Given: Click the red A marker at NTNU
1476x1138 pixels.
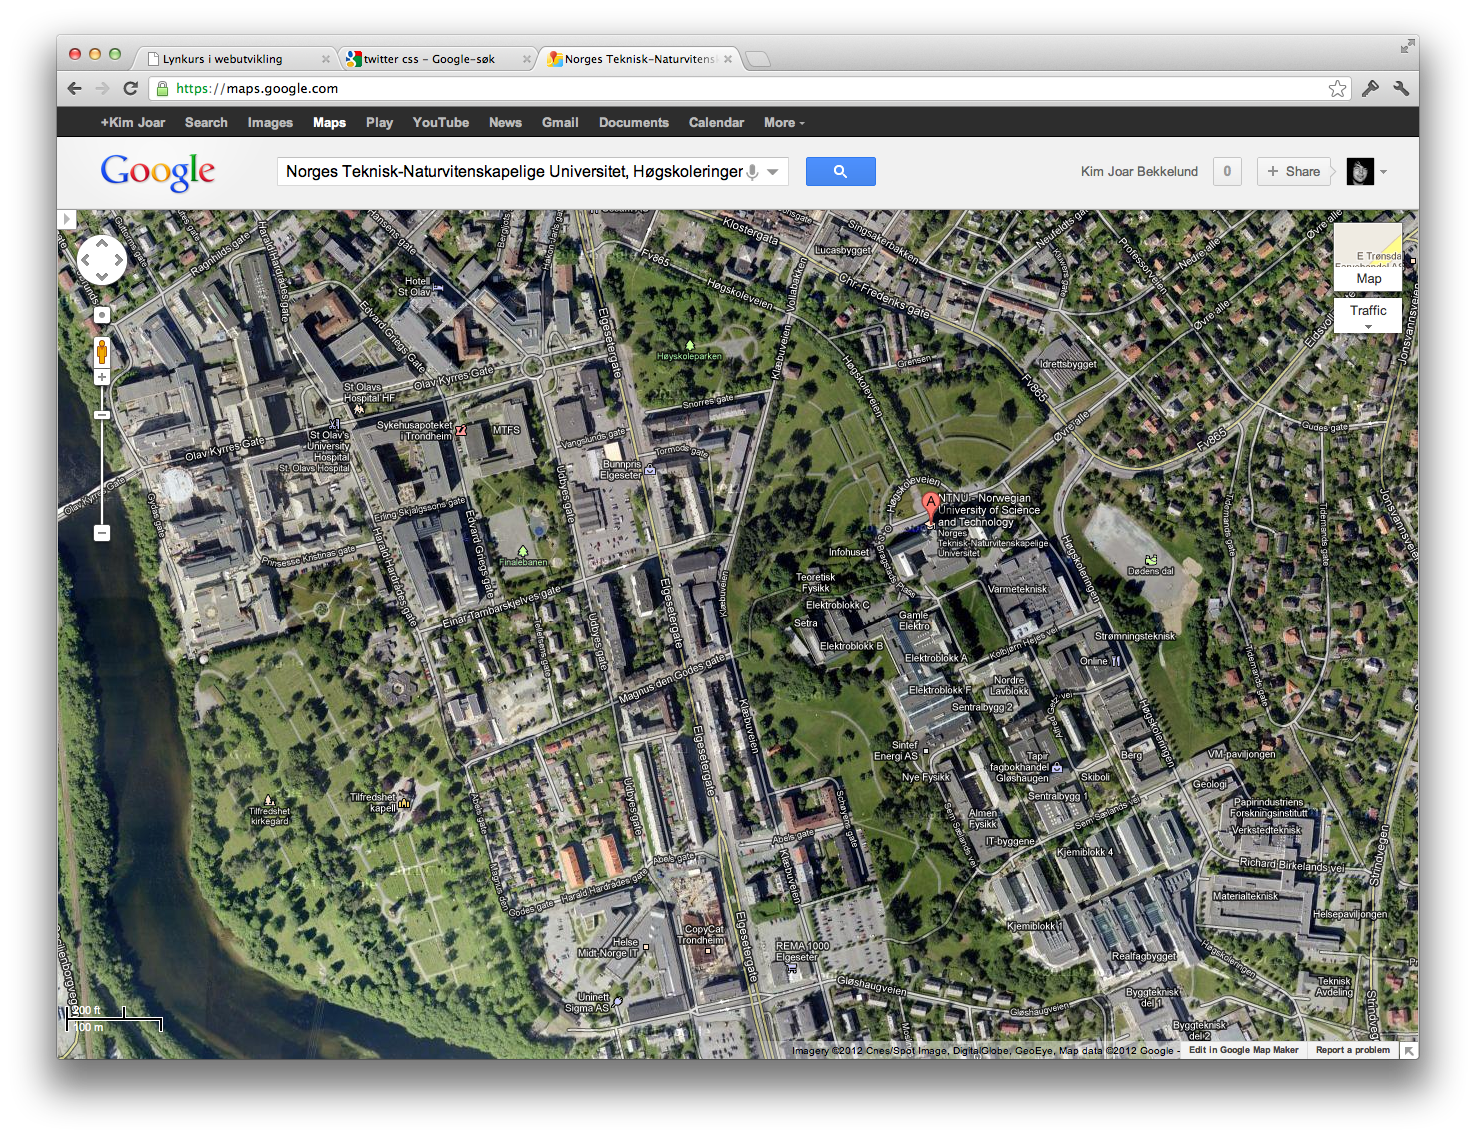Looking at the screenshot, I should (931, 505).
